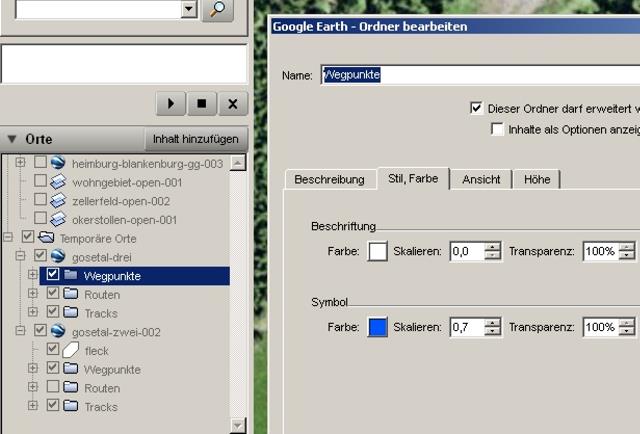Click the Symbol Skalieren value field

tap(467, 327)
